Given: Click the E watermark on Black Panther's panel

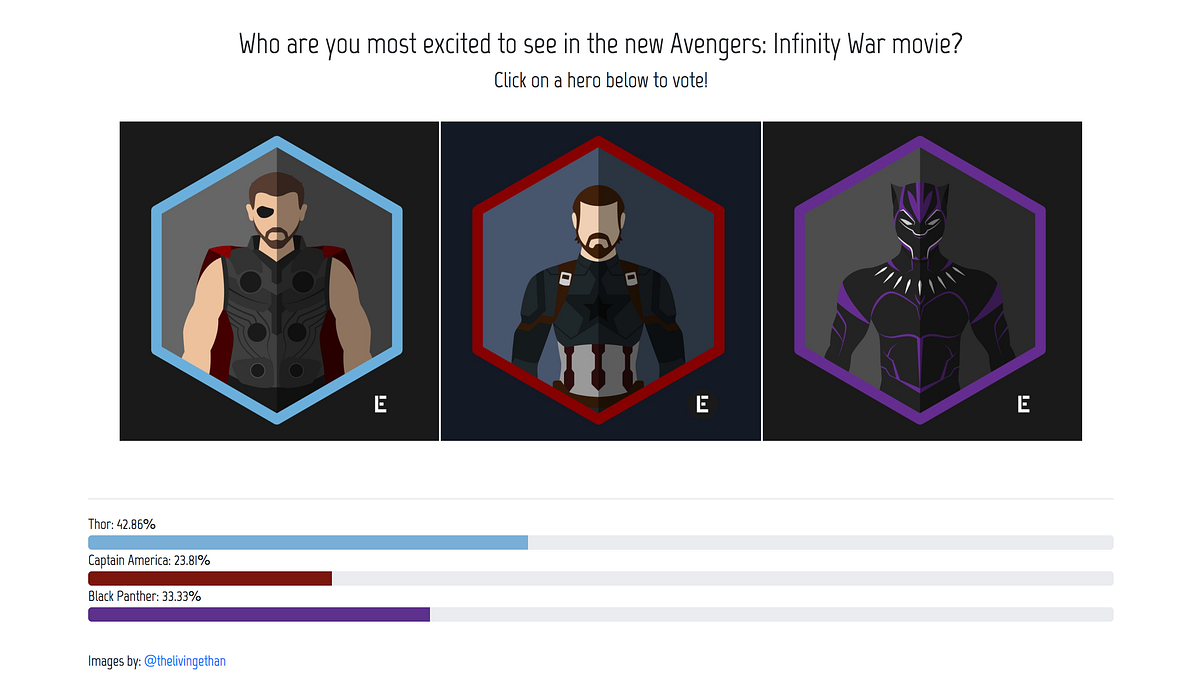Looking at the screenshot, I should tap(1023, 403).
